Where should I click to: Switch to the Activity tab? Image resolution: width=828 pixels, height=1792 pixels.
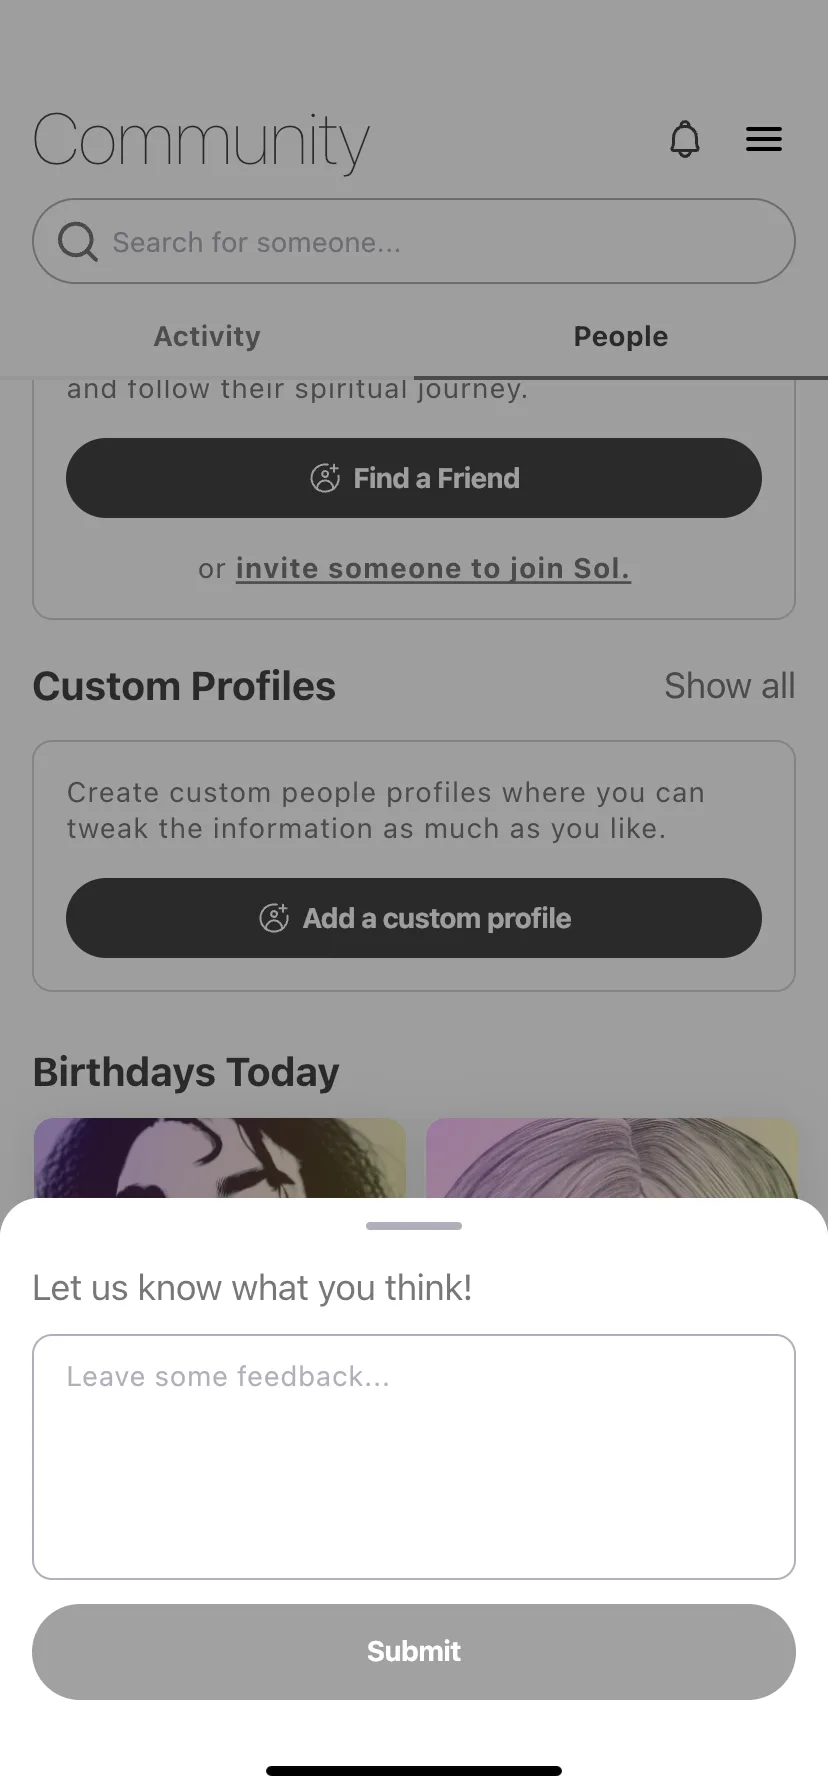[207, 336]
